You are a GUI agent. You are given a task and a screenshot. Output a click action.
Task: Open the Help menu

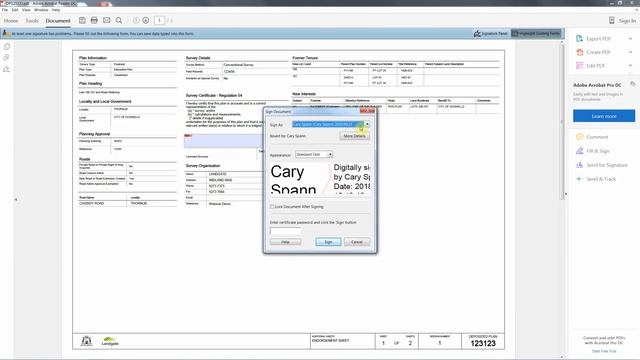coord(56,10)
